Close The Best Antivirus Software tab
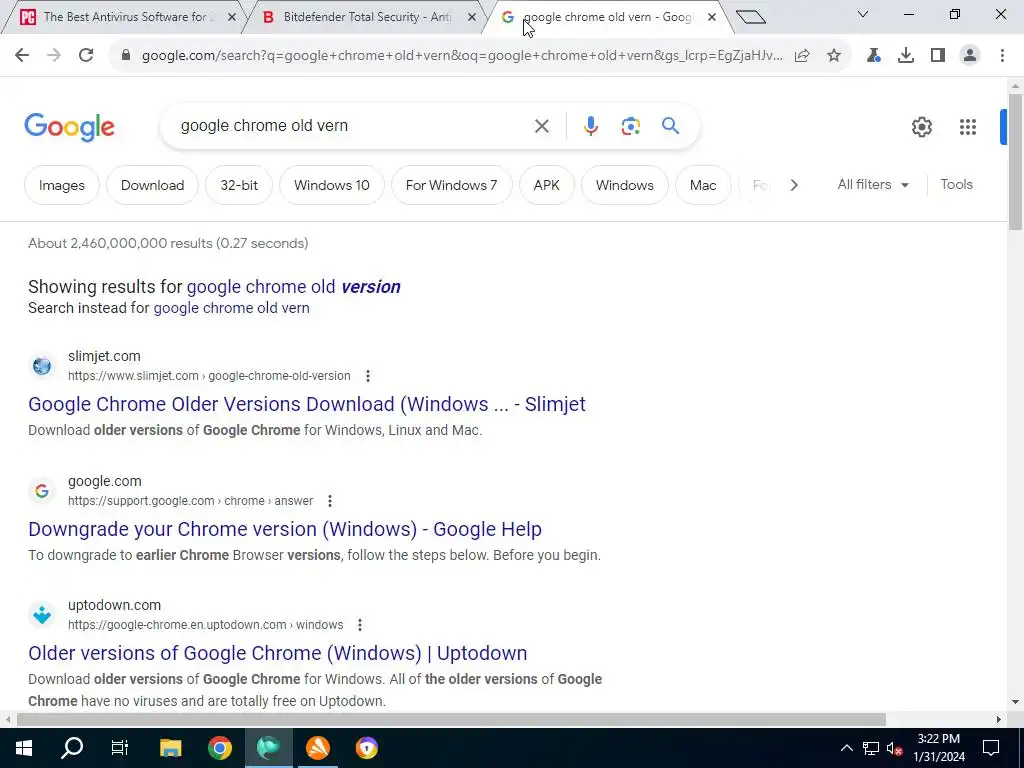This screenshot has width=1024, height=768. tap(231, 17)
